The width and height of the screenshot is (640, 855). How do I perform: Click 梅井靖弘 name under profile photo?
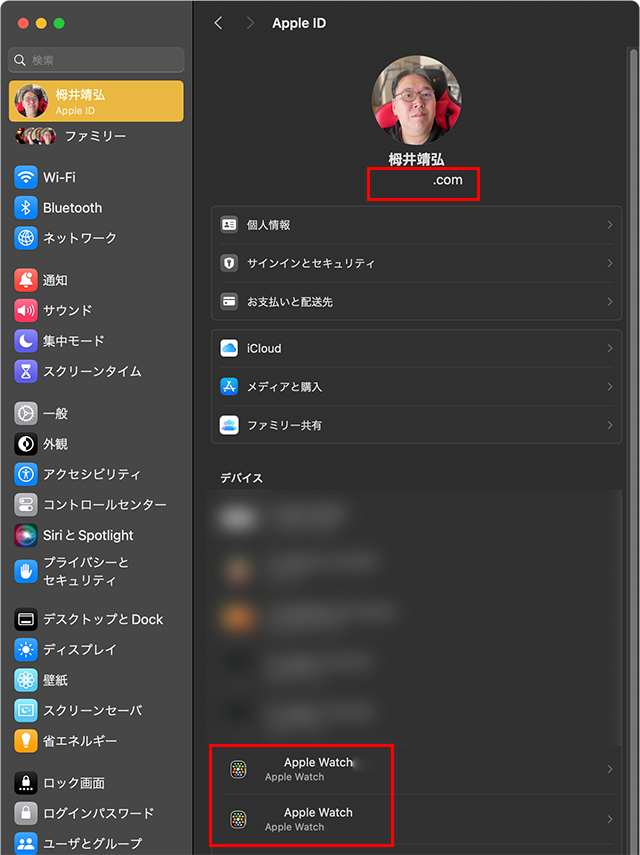416,159
